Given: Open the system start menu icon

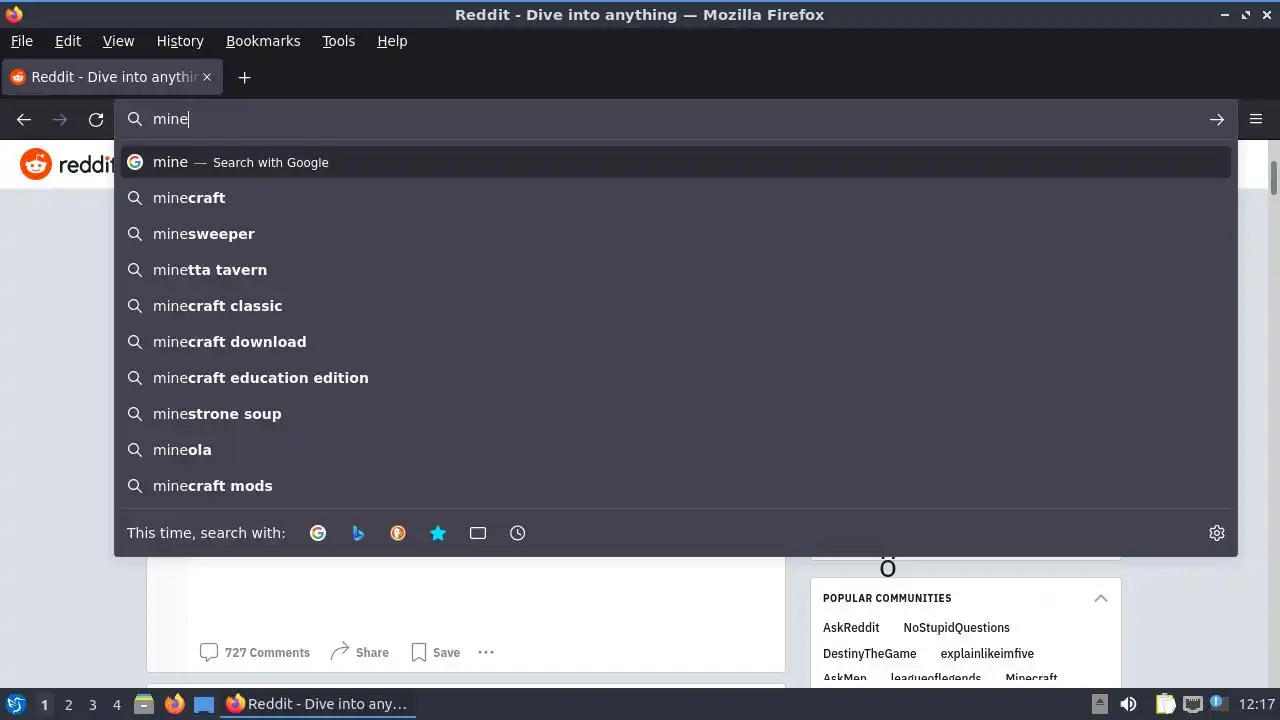Looking at the screenshot, I should (x=15, y=704).
